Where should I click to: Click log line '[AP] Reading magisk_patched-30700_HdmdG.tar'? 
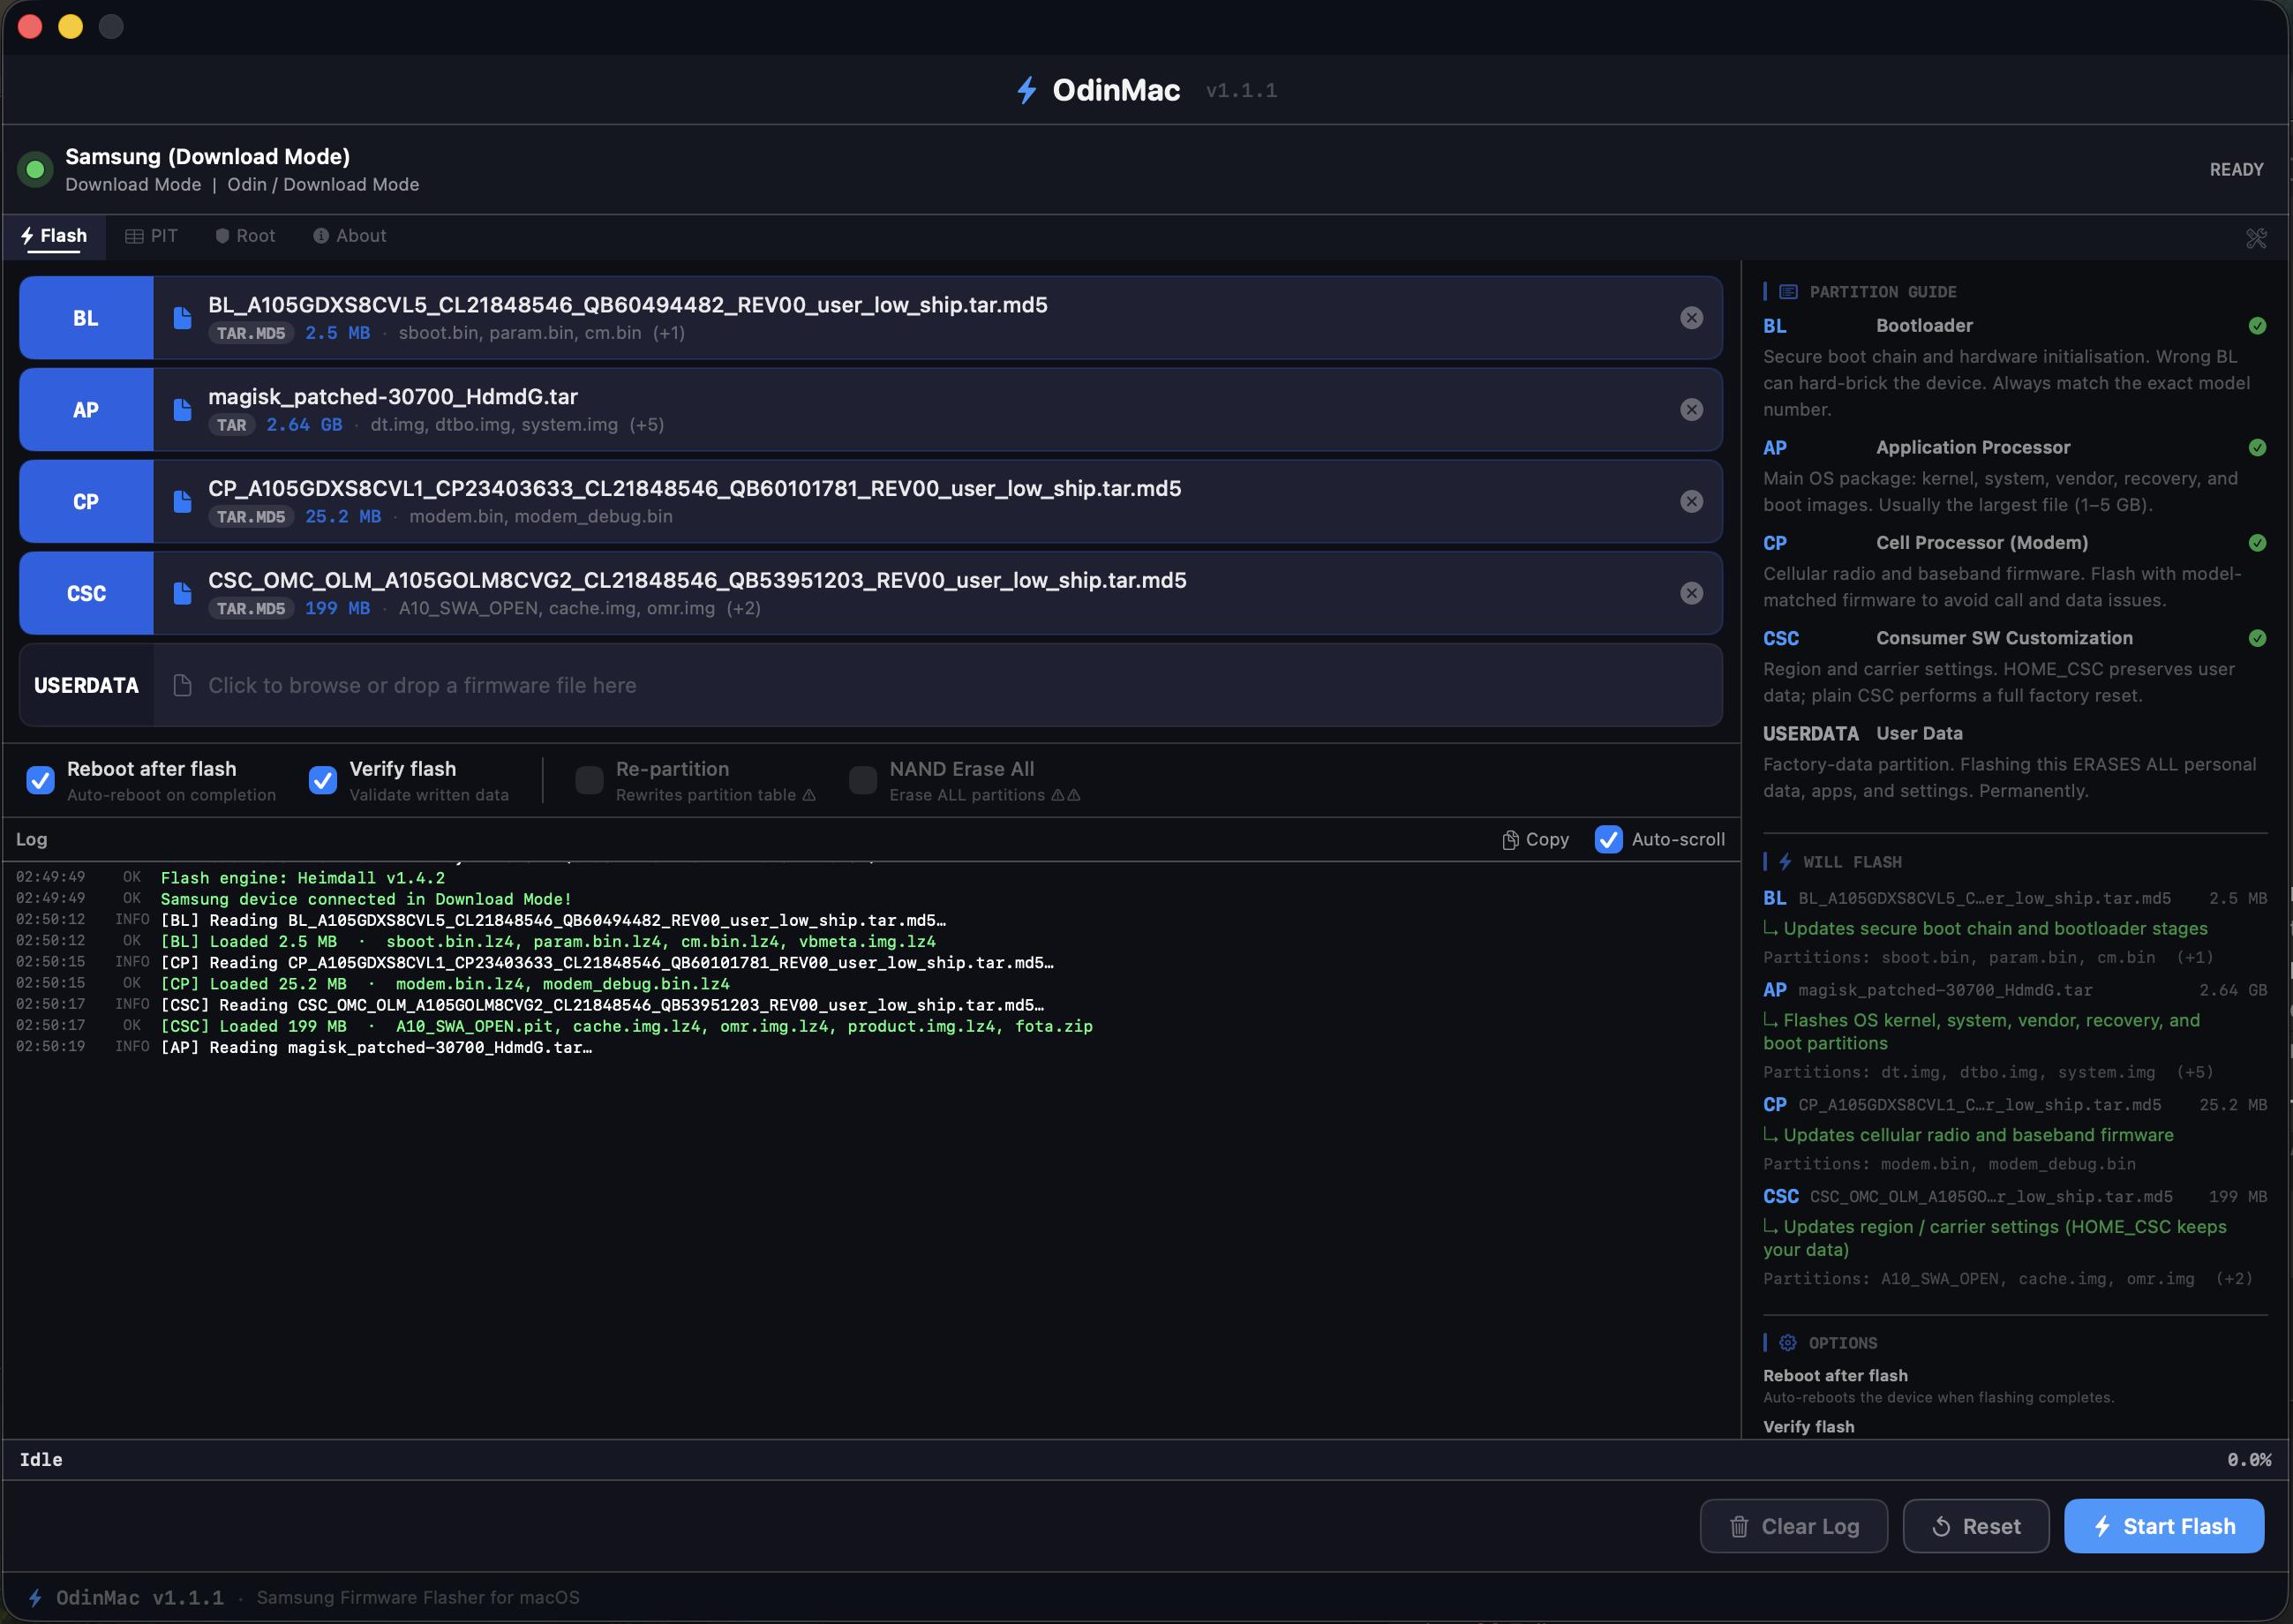coord(376,1047)
